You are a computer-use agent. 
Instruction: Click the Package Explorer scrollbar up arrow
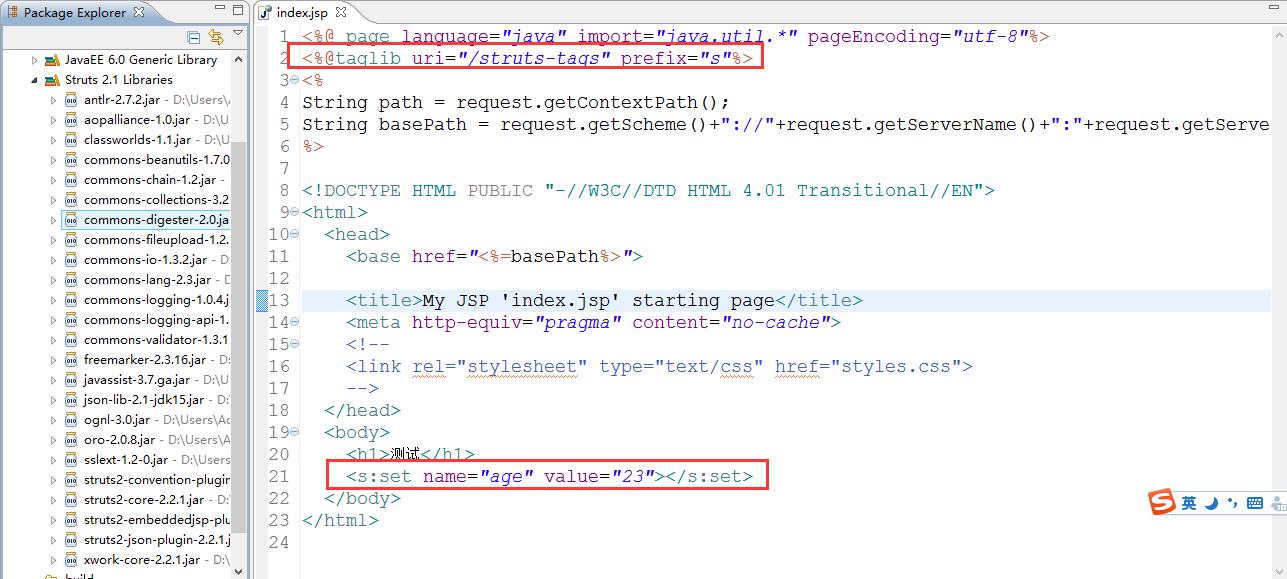pyautogui.click(x=239, y=58)
